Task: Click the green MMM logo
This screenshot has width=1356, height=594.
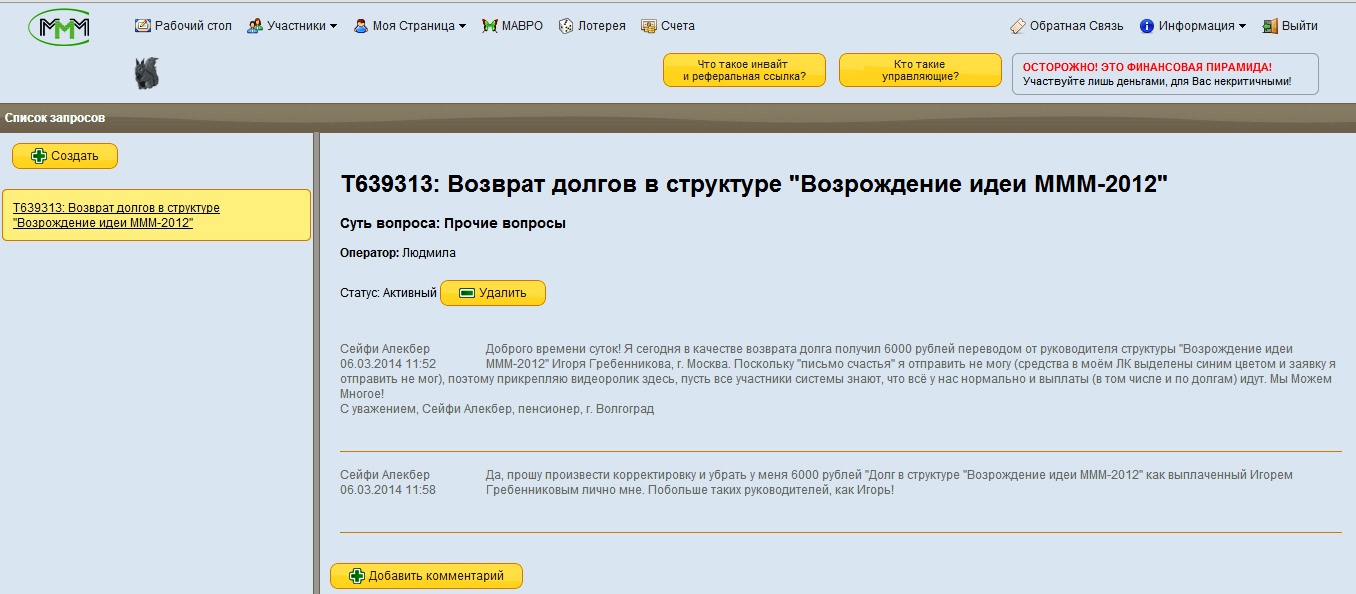Action: 59,27
